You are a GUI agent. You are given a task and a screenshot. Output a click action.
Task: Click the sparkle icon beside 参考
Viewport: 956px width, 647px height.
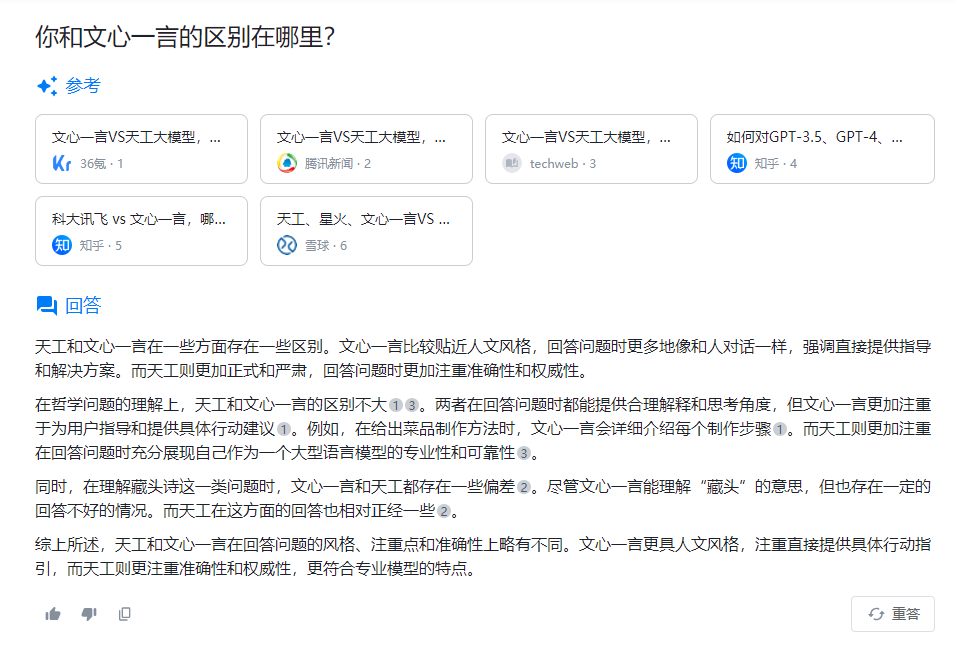tap(47, 86)
